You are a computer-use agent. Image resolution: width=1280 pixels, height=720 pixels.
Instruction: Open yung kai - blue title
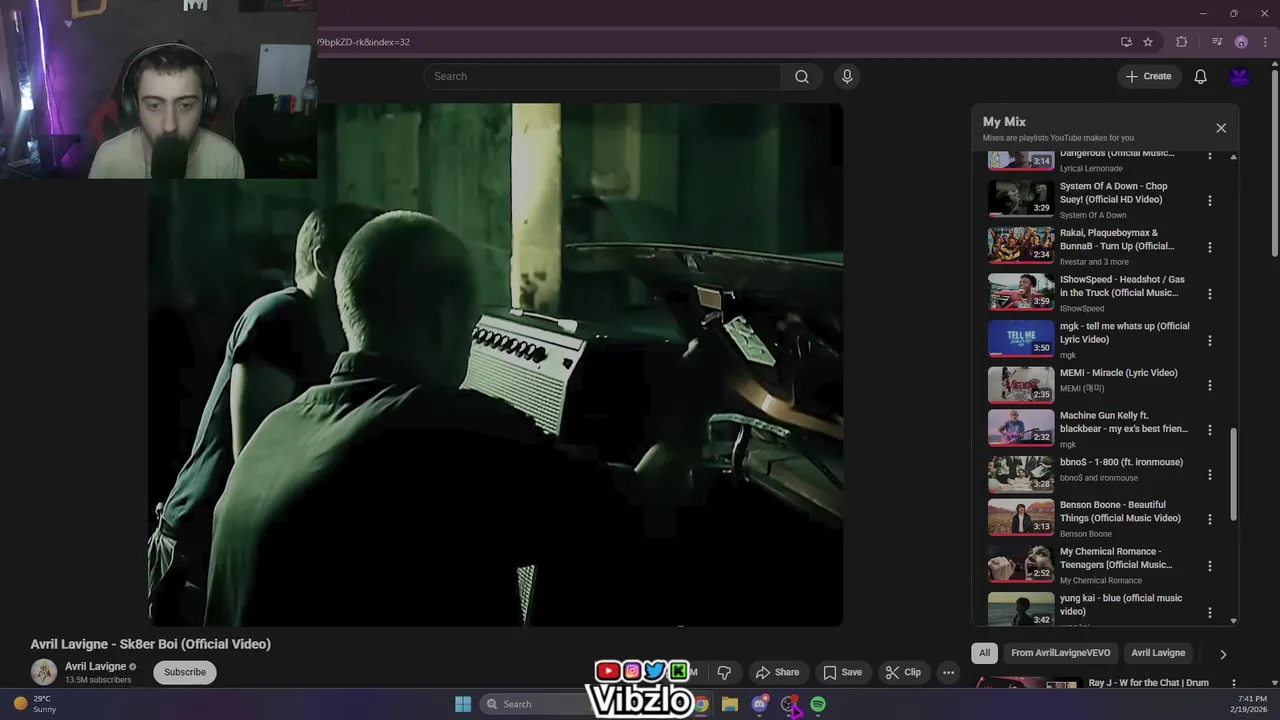click(1121, 605)
